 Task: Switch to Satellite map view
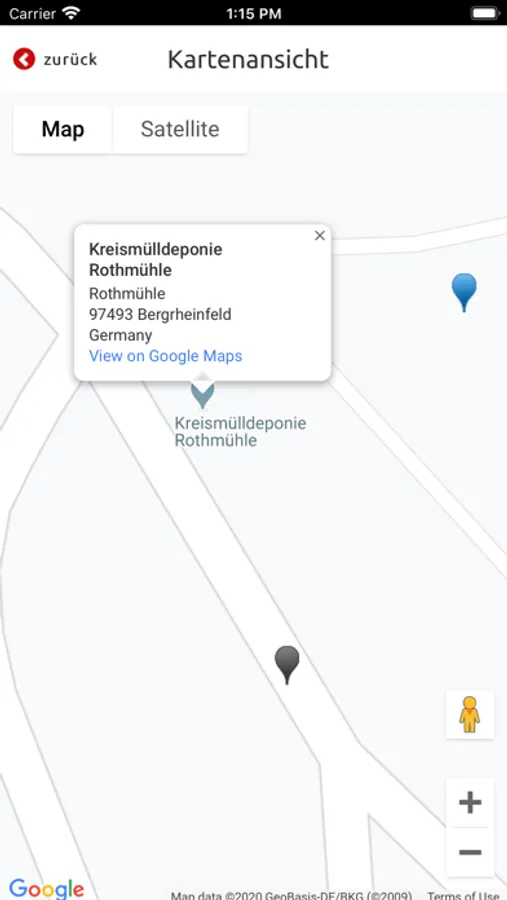[180, 129]
